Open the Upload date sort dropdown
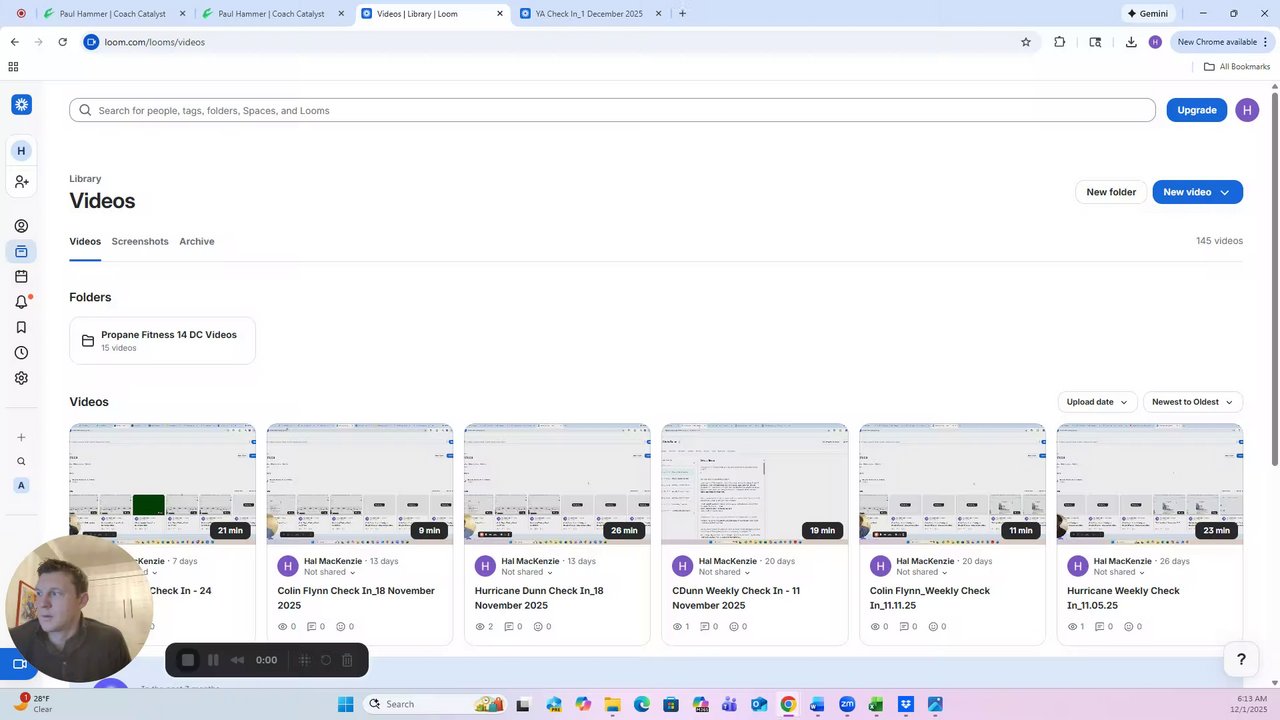 pyautogui.click(x=1097, y=402)
